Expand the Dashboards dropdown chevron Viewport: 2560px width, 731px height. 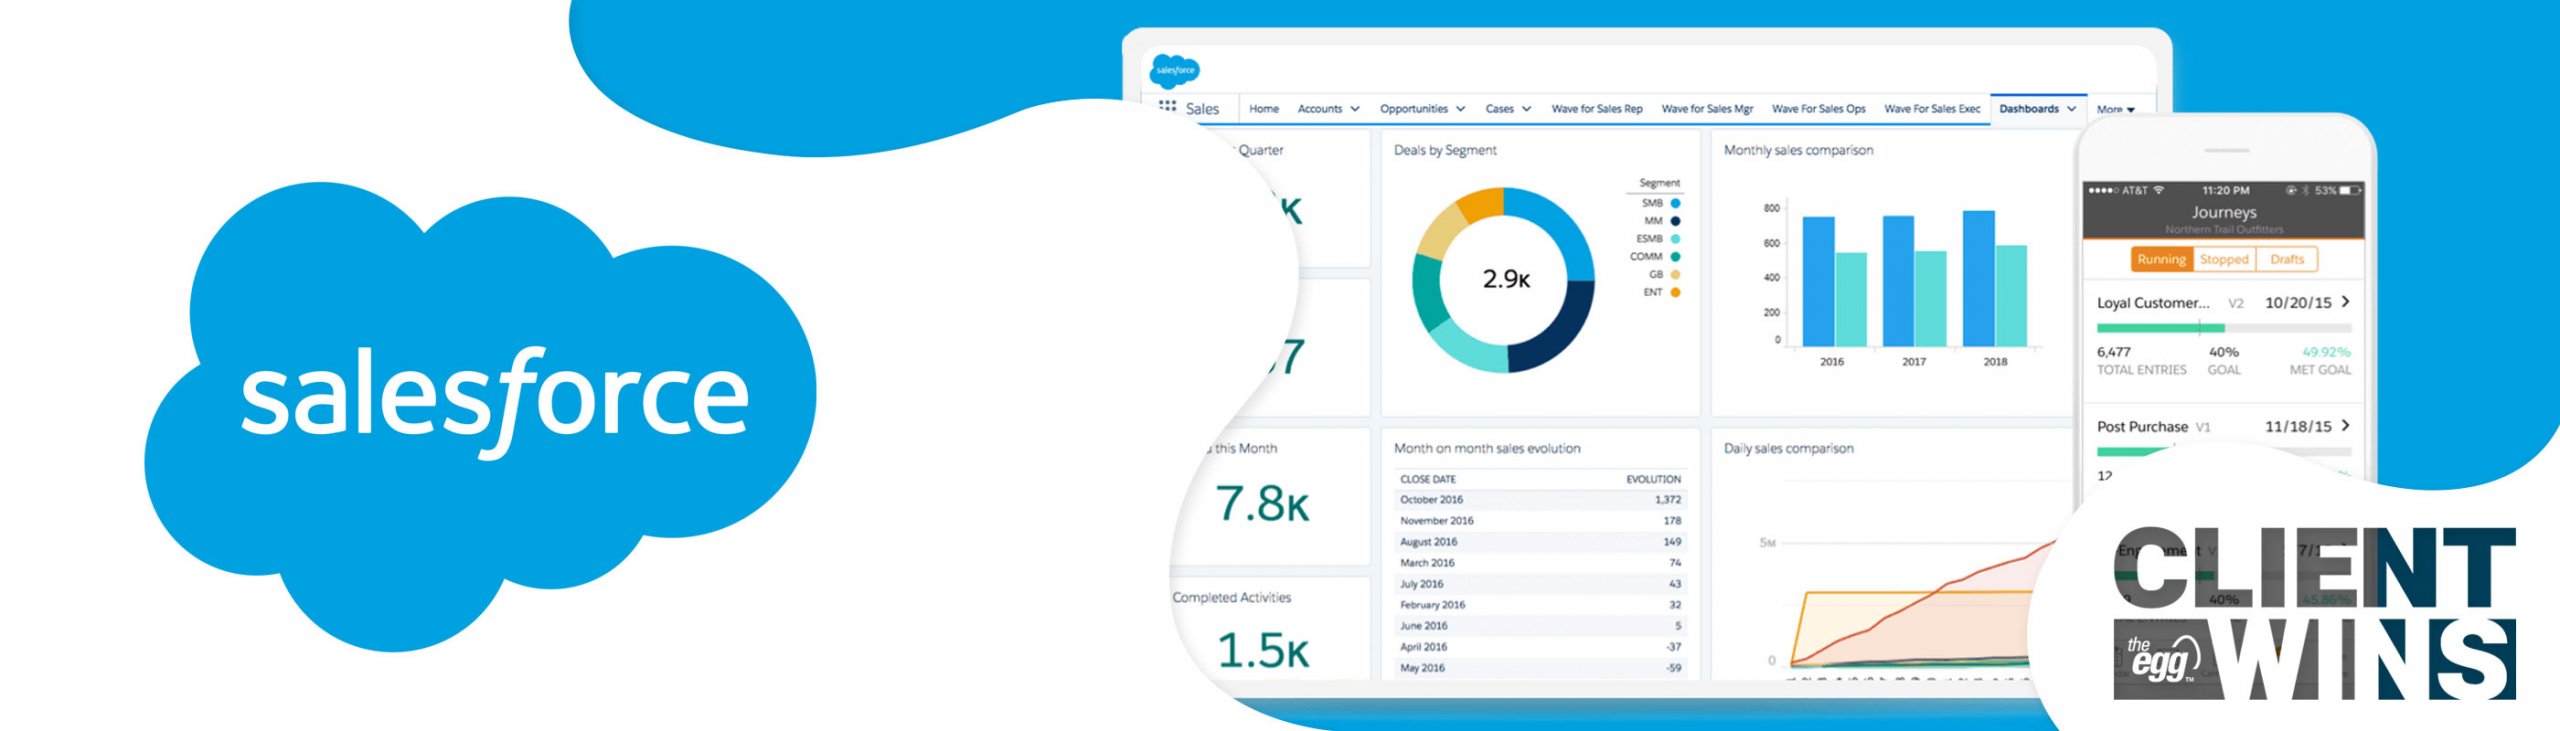pos(2072,109)
